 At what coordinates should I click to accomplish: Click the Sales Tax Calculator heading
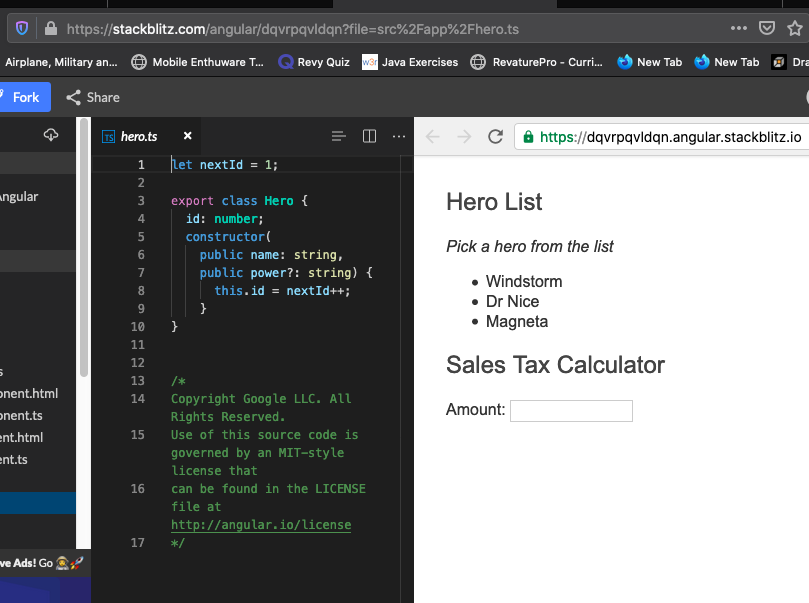click(x=555, y=365)
